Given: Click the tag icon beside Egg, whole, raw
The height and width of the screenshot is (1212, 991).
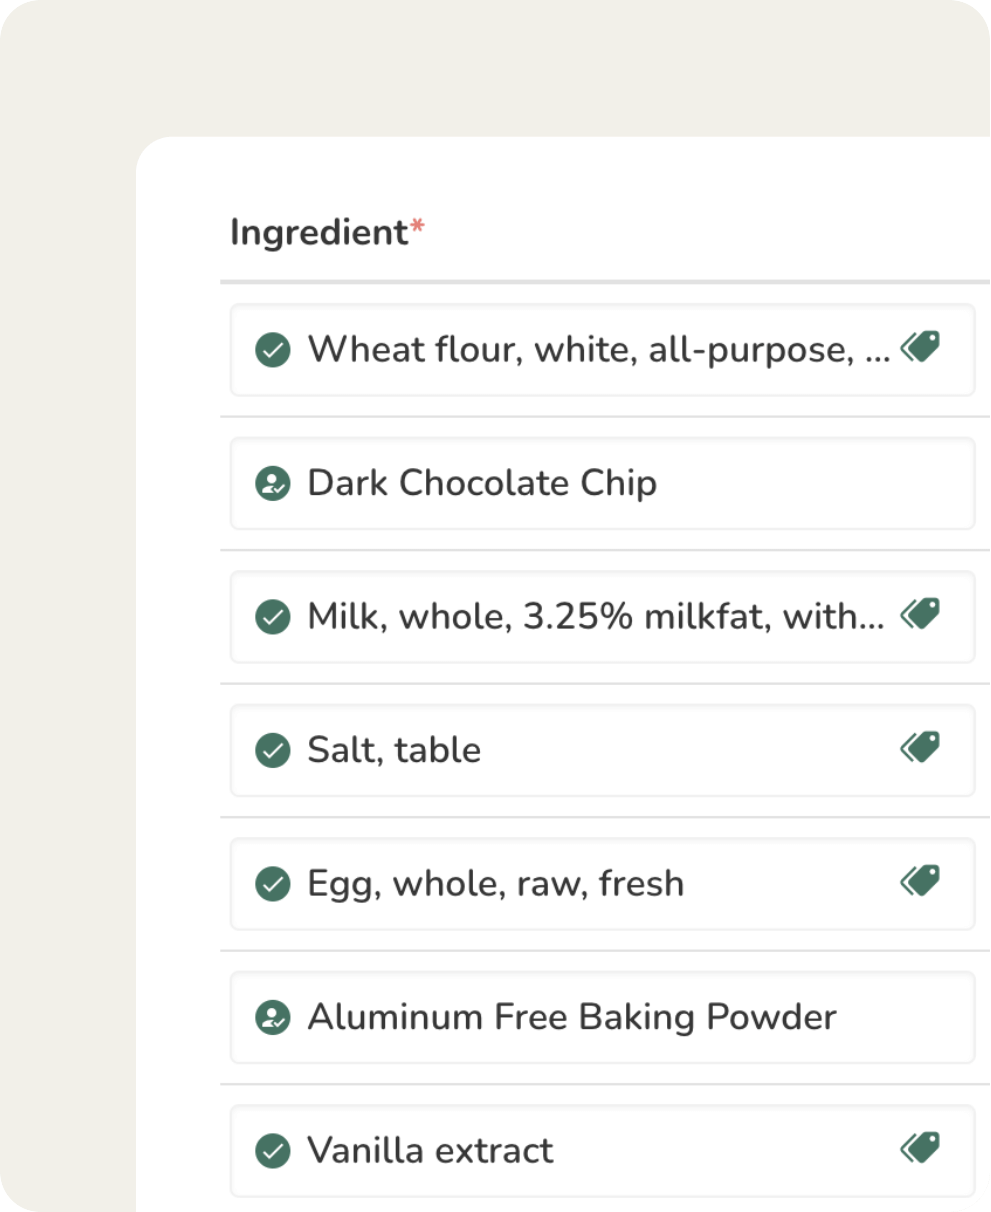Looking at the screenshot, I should click(920, 881).
